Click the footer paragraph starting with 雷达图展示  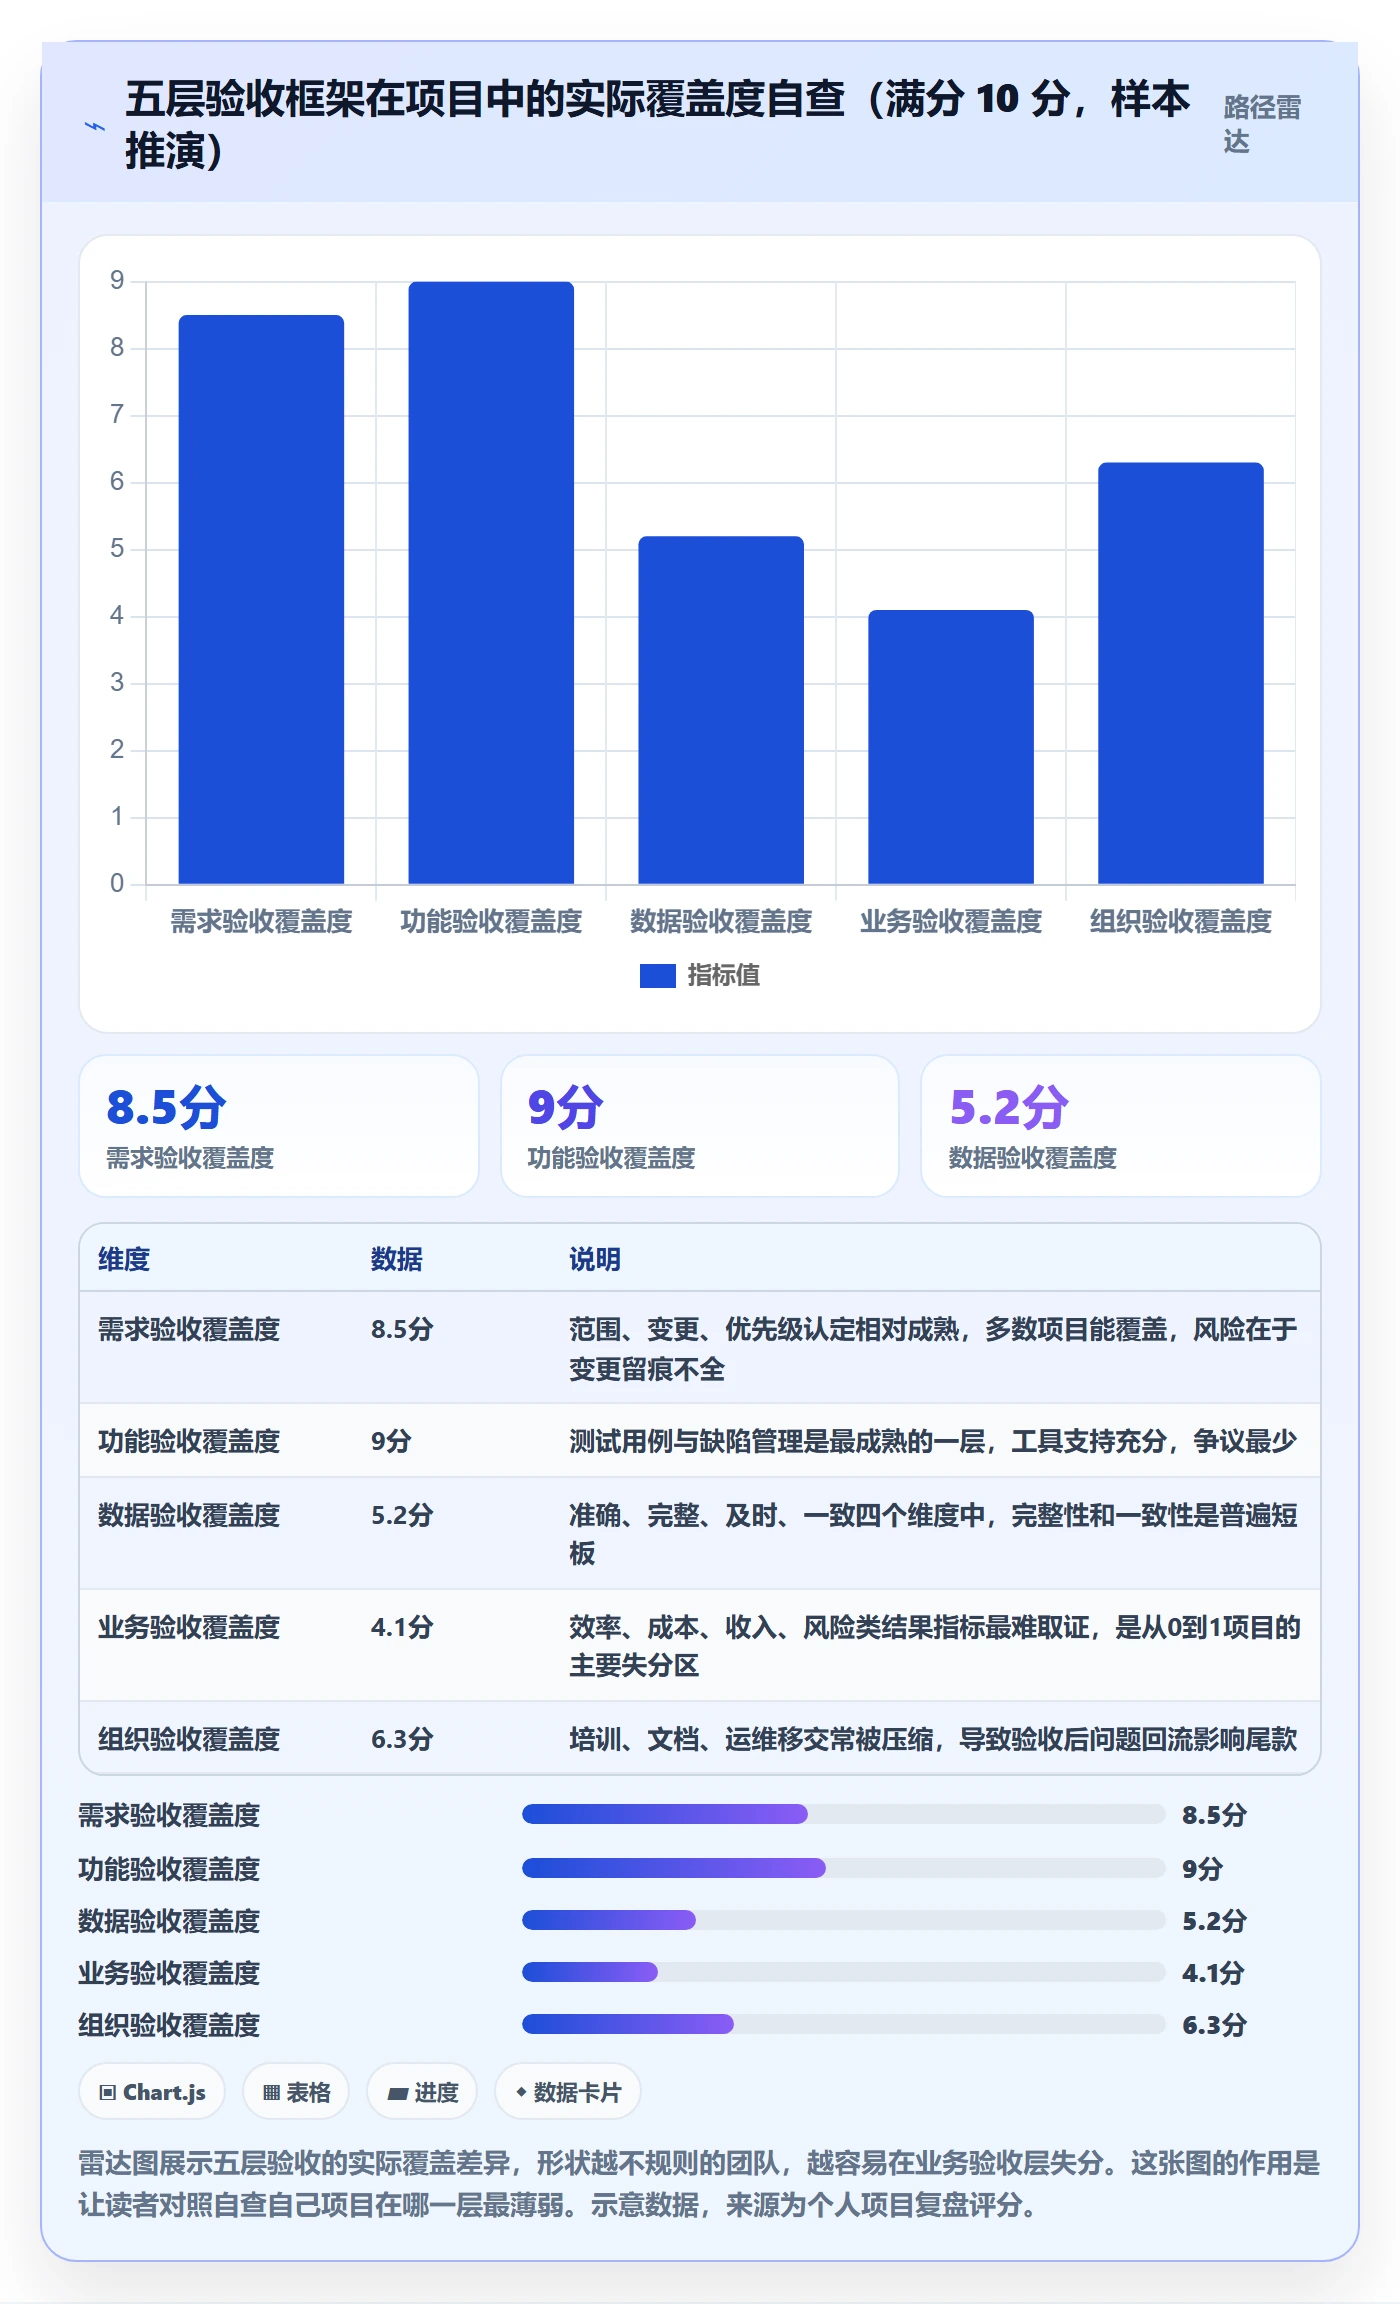(700, 2184)
